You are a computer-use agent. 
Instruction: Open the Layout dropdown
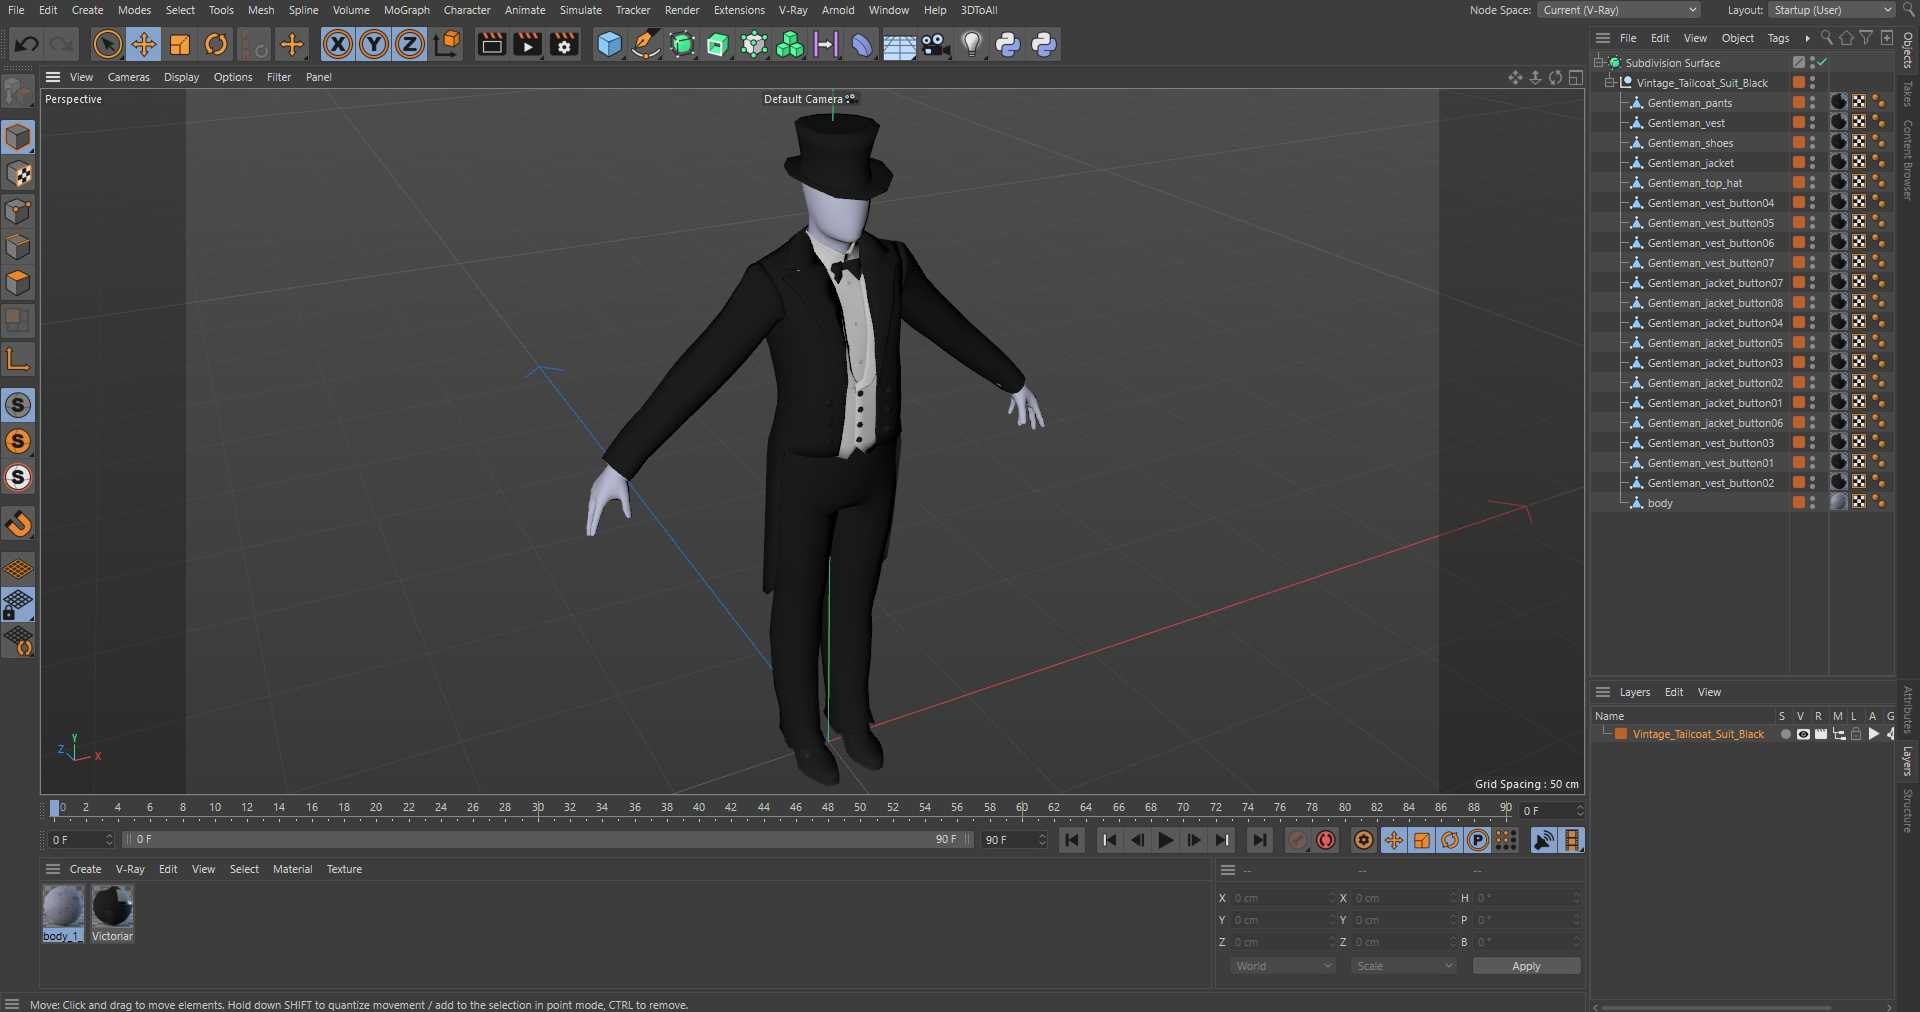(x=1832, y=10)
